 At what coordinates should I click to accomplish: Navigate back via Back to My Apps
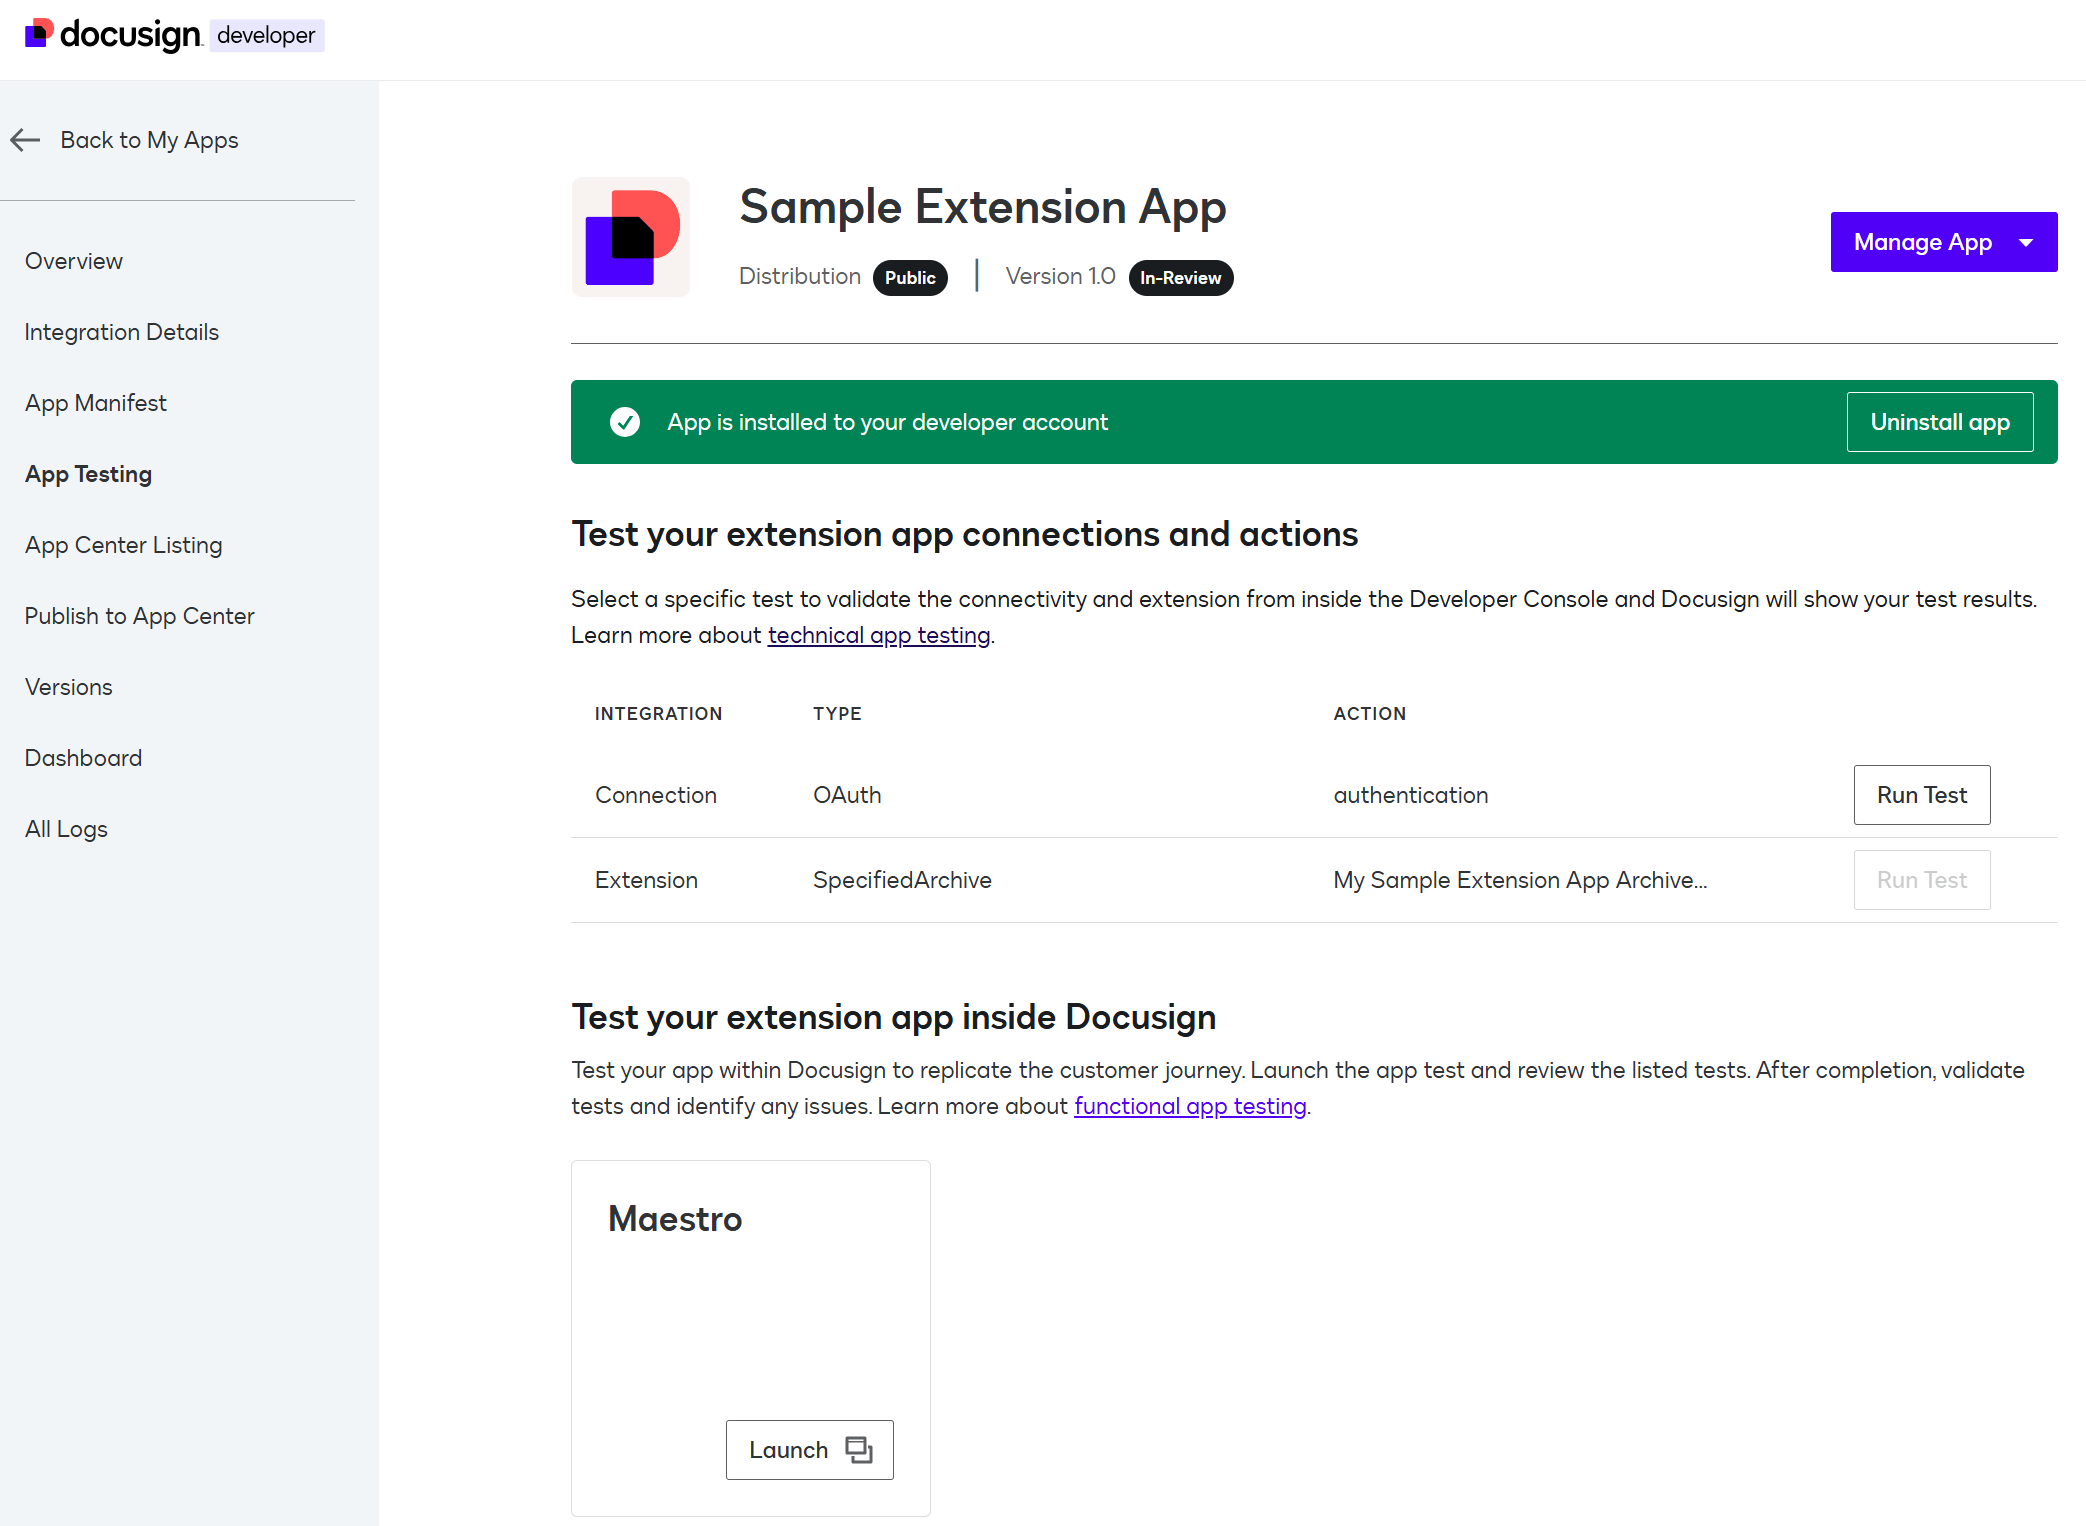tap(150, 140)
